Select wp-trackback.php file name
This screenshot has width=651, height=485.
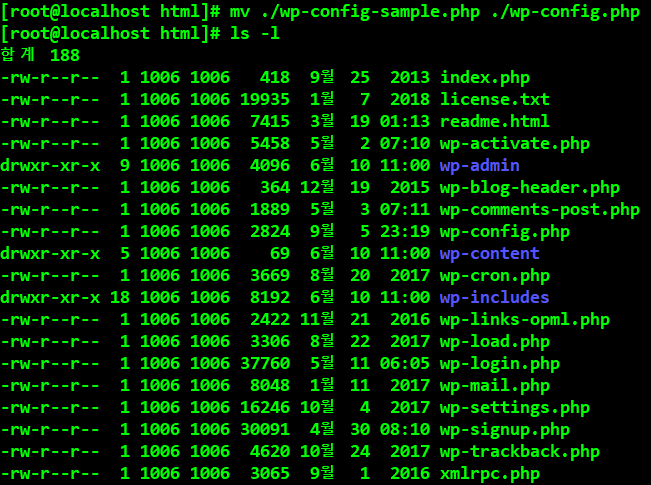(x=520, y=452)
